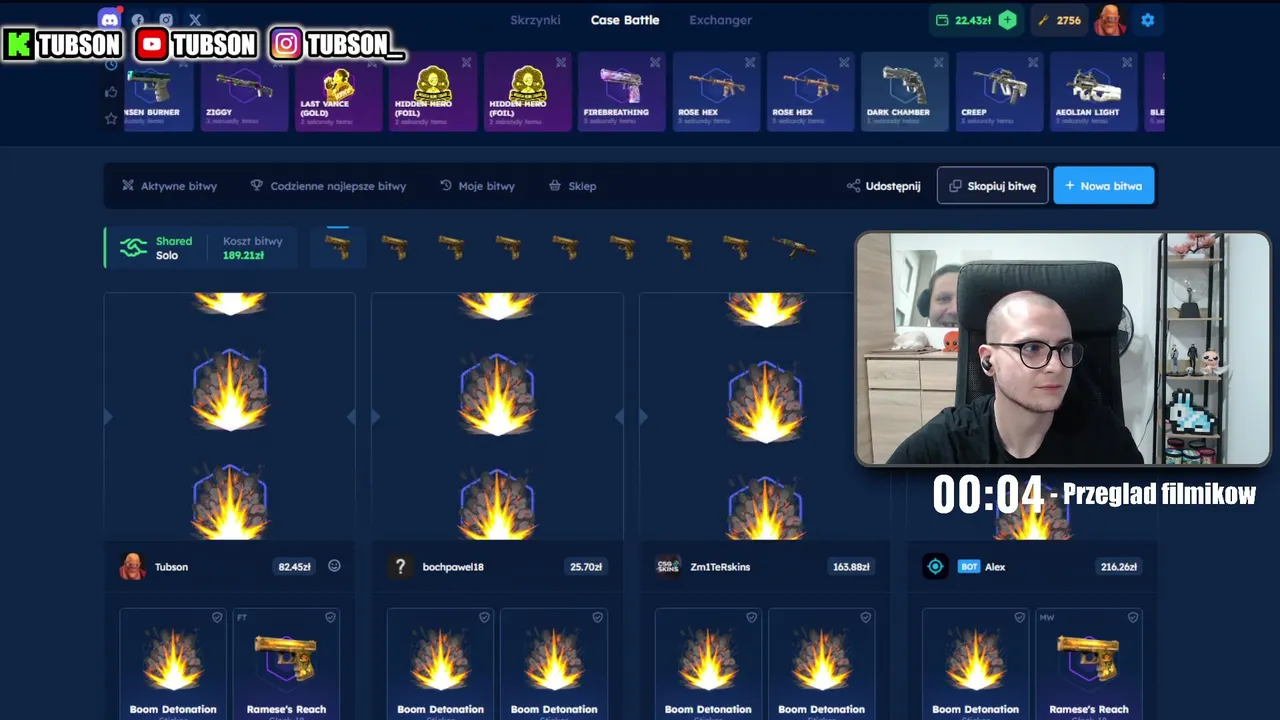Screen dimensions: 1280x720
Task: Click the crossed icon on Aeolian Light card
Action: coord(1127,62)
